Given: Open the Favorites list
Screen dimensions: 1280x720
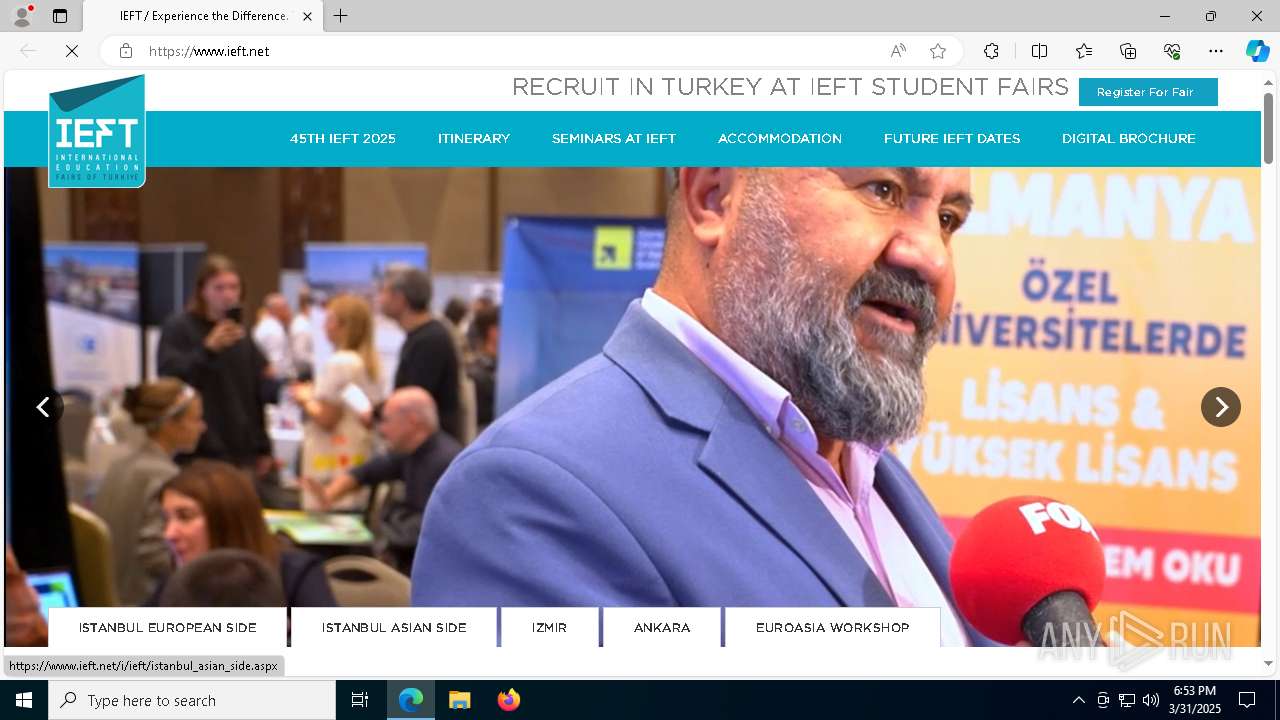Looking at the screenshot, I should (x=1084, y=51).
